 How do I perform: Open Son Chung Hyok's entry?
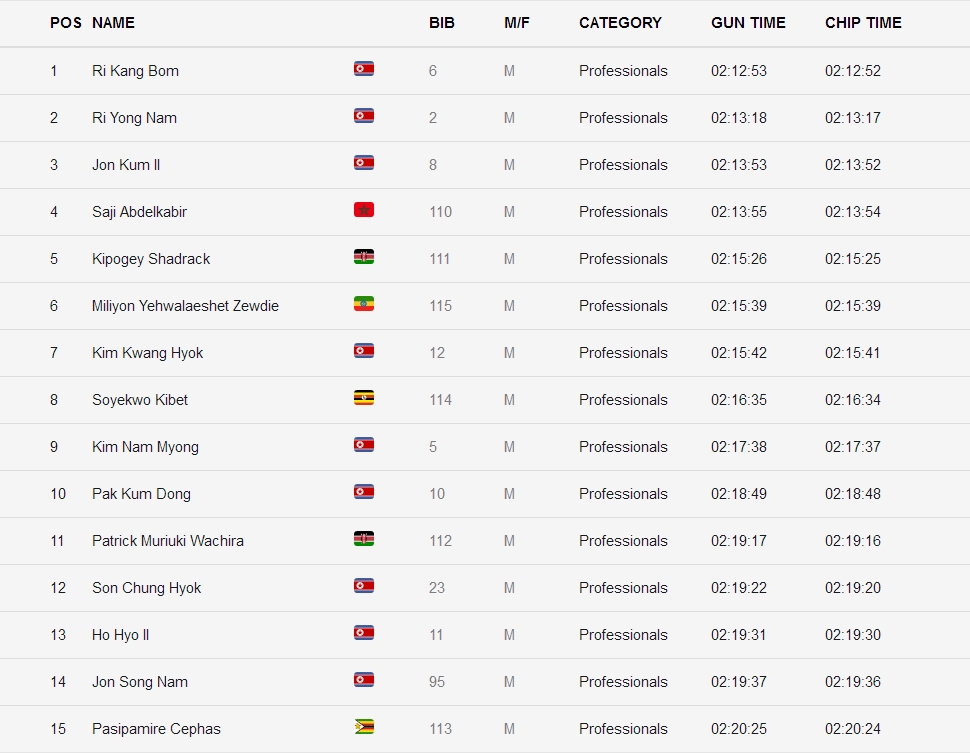click(x=147, y=588)
